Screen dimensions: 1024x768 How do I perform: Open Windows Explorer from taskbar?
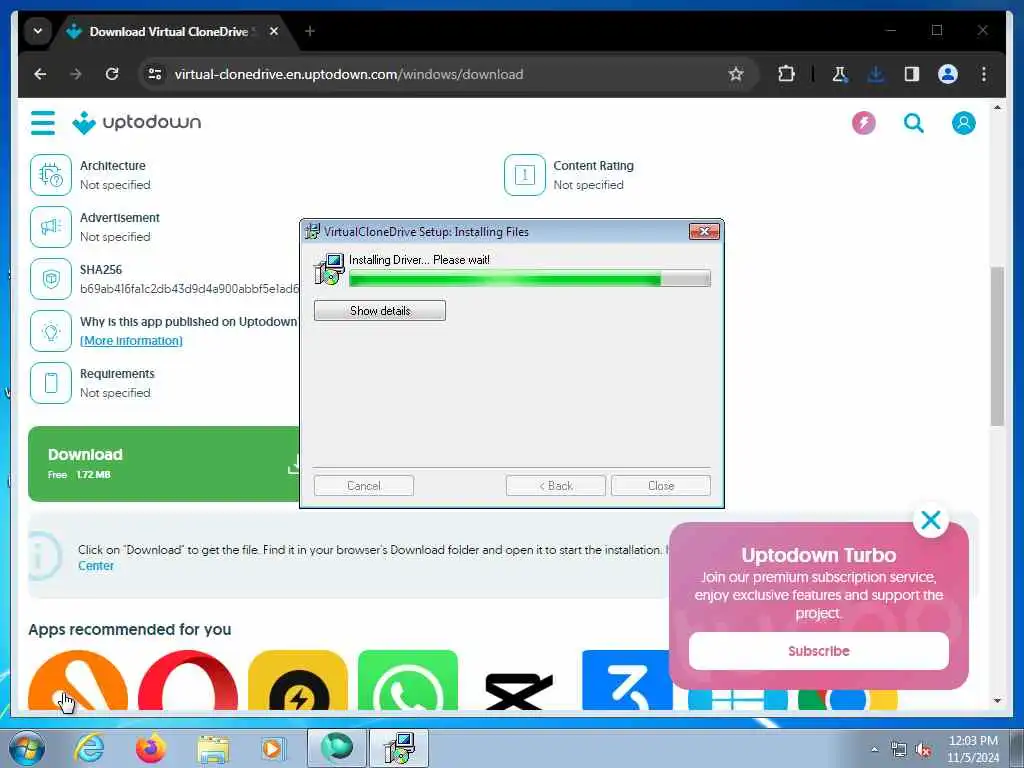[x=213, y=748]
